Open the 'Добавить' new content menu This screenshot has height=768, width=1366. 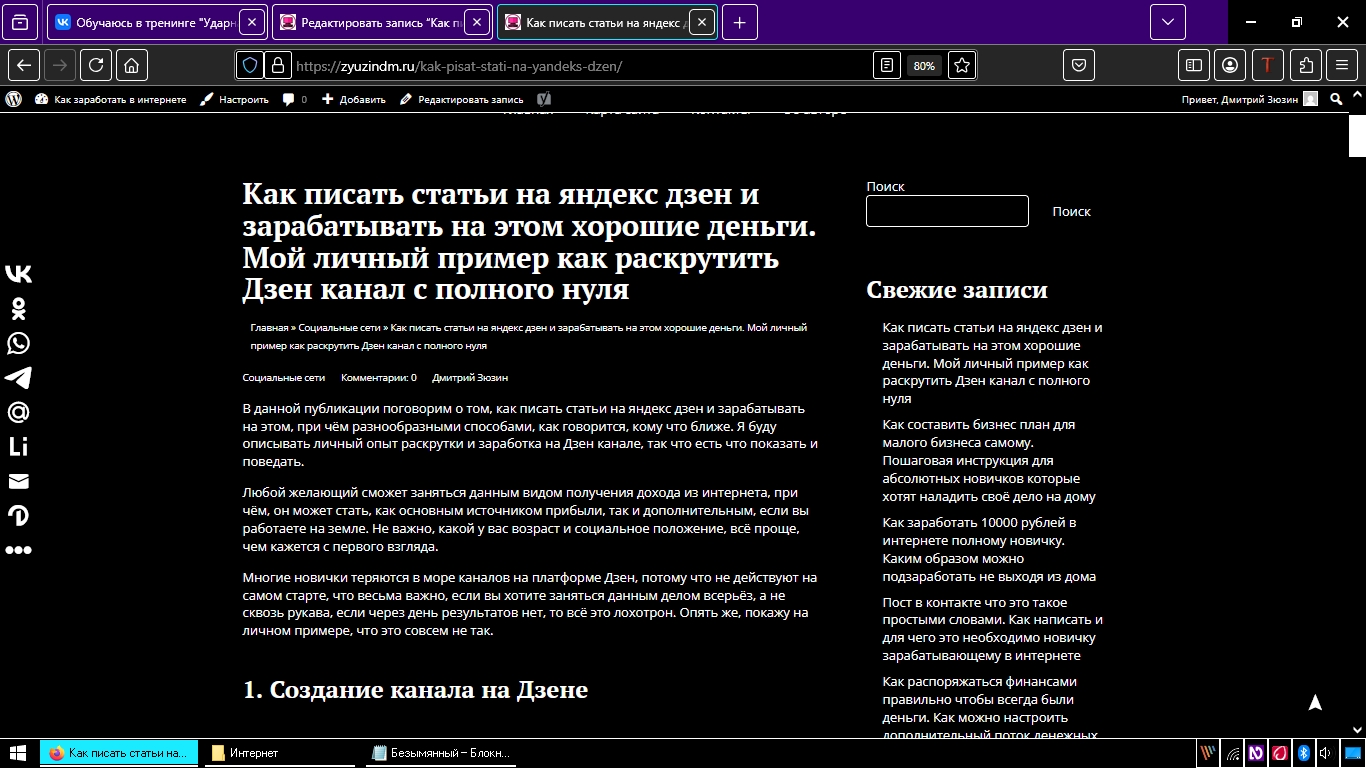(x=354, y=99)
